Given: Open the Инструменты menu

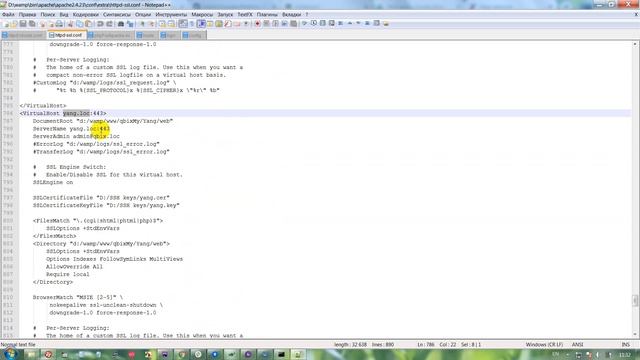Looking at the screenshot, I should point(171,14).
